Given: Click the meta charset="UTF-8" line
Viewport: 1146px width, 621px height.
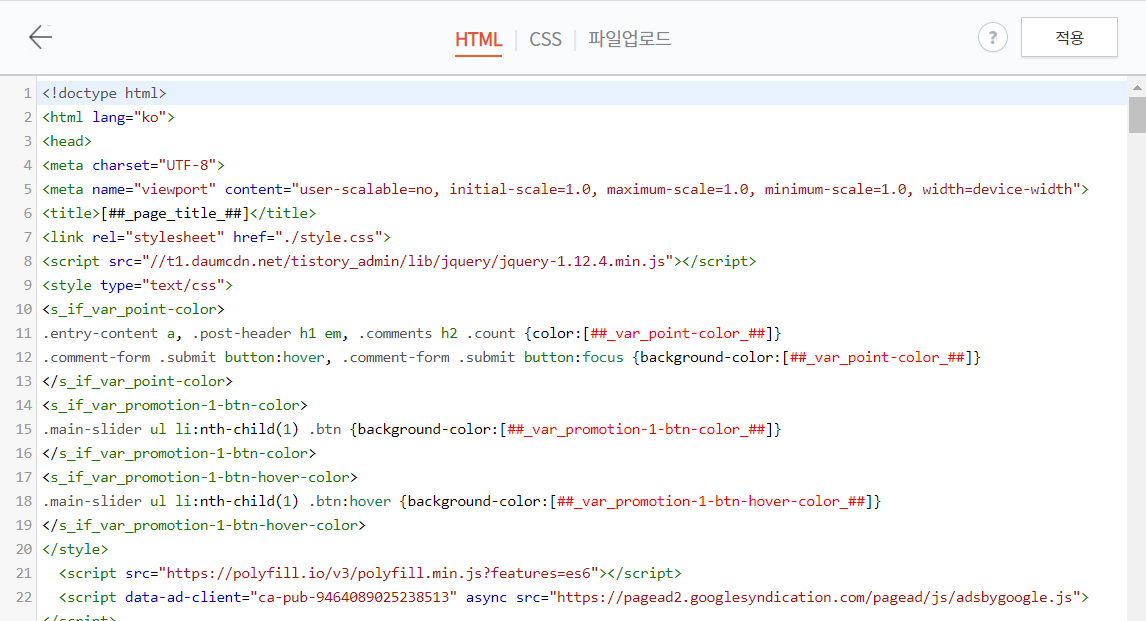Looking at the screenshot, I should pos(133,165).
